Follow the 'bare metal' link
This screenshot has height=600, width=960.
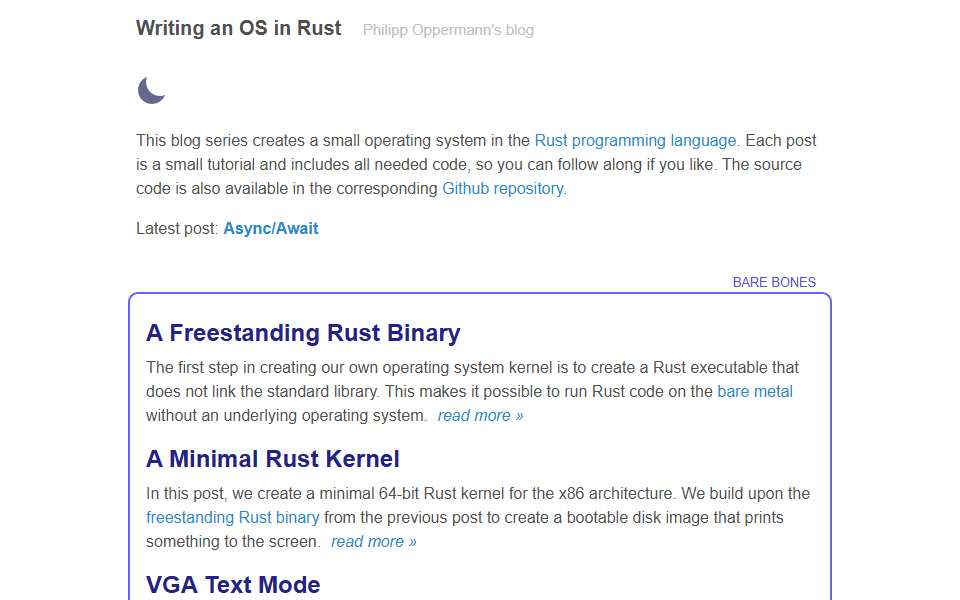755,391
